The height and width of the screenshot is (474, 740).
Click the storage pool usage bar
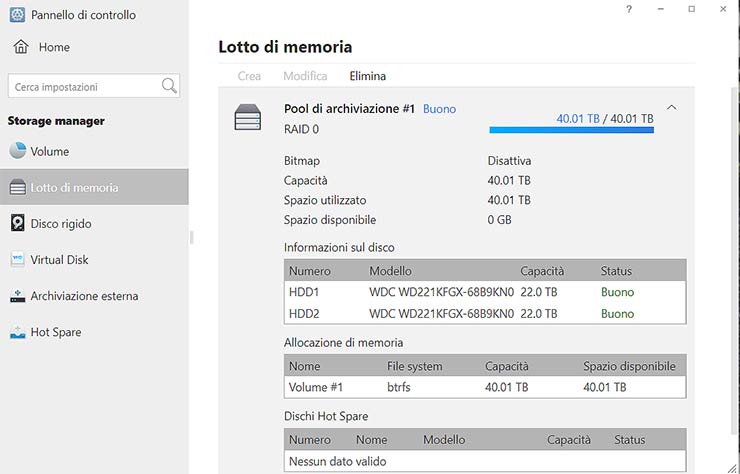[571, 129]
